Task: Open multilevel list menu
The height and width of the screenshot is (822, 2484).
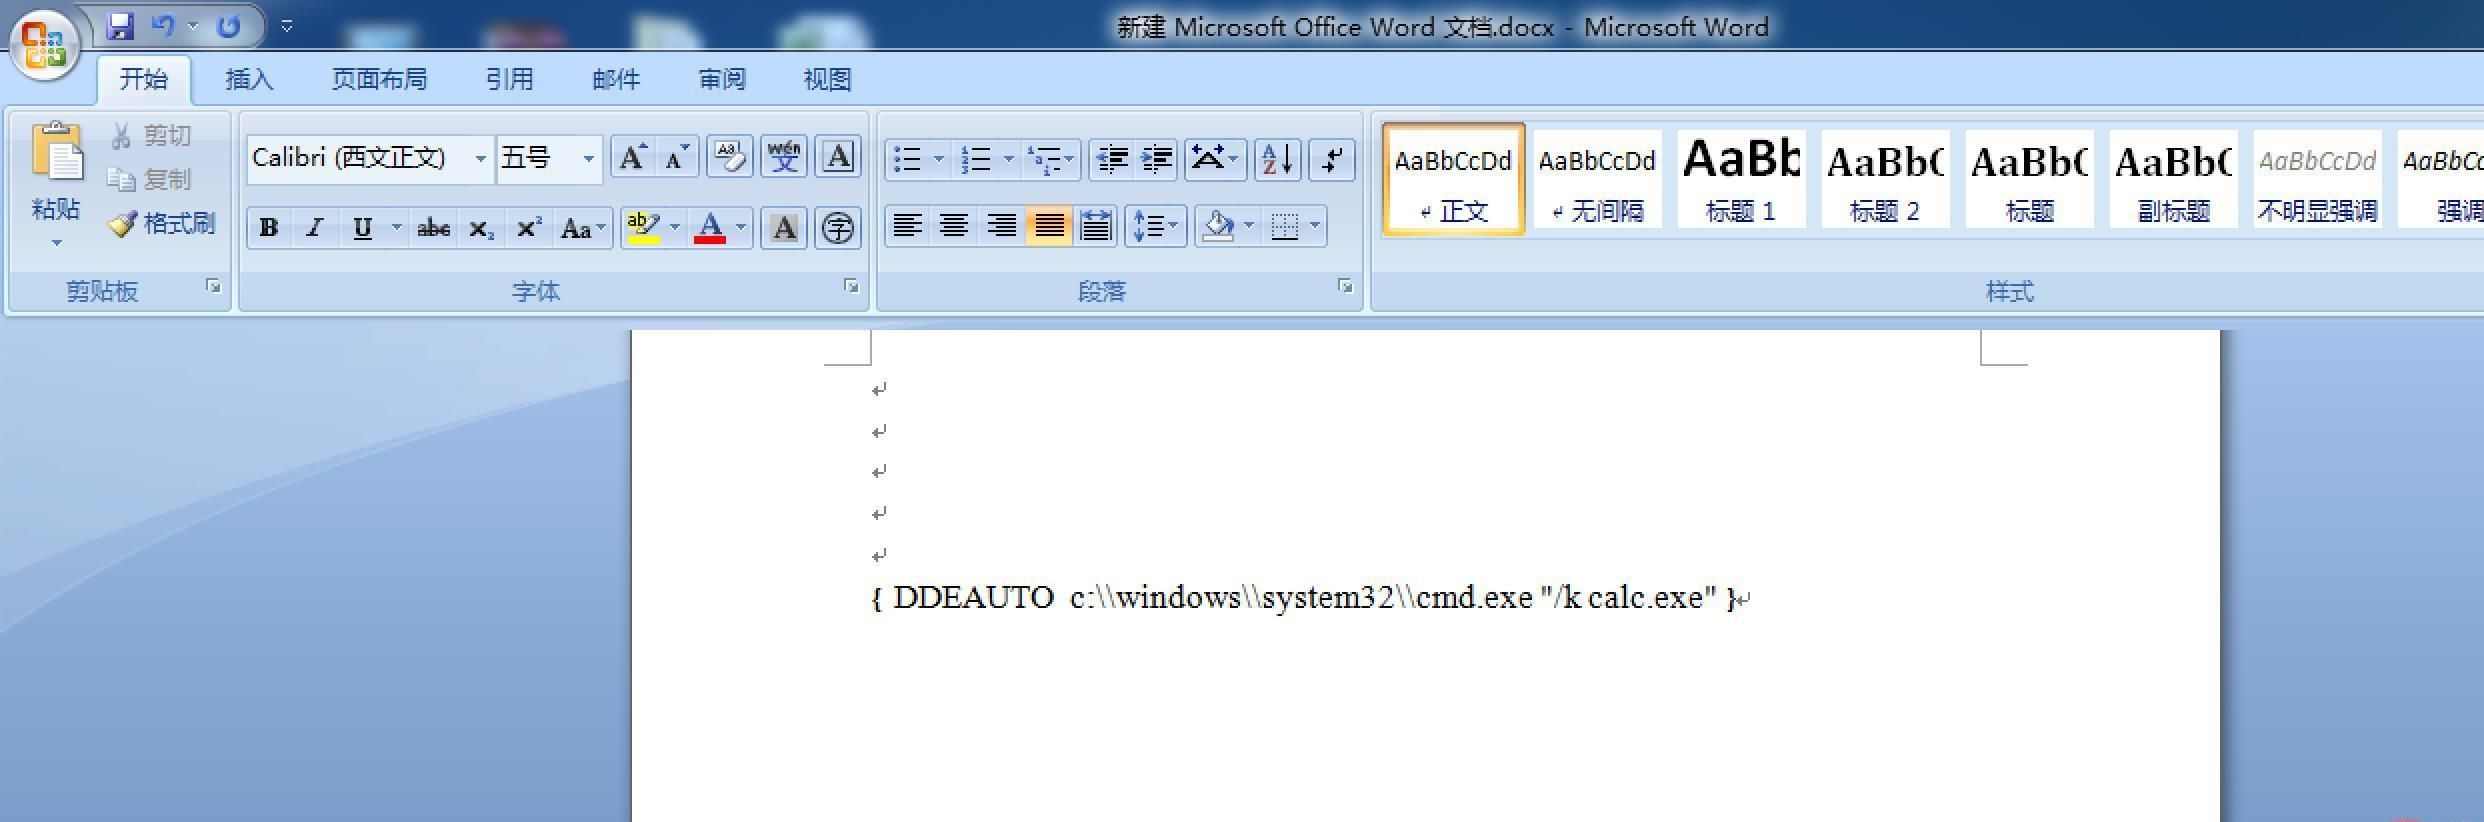Action: coord(1051,159)
